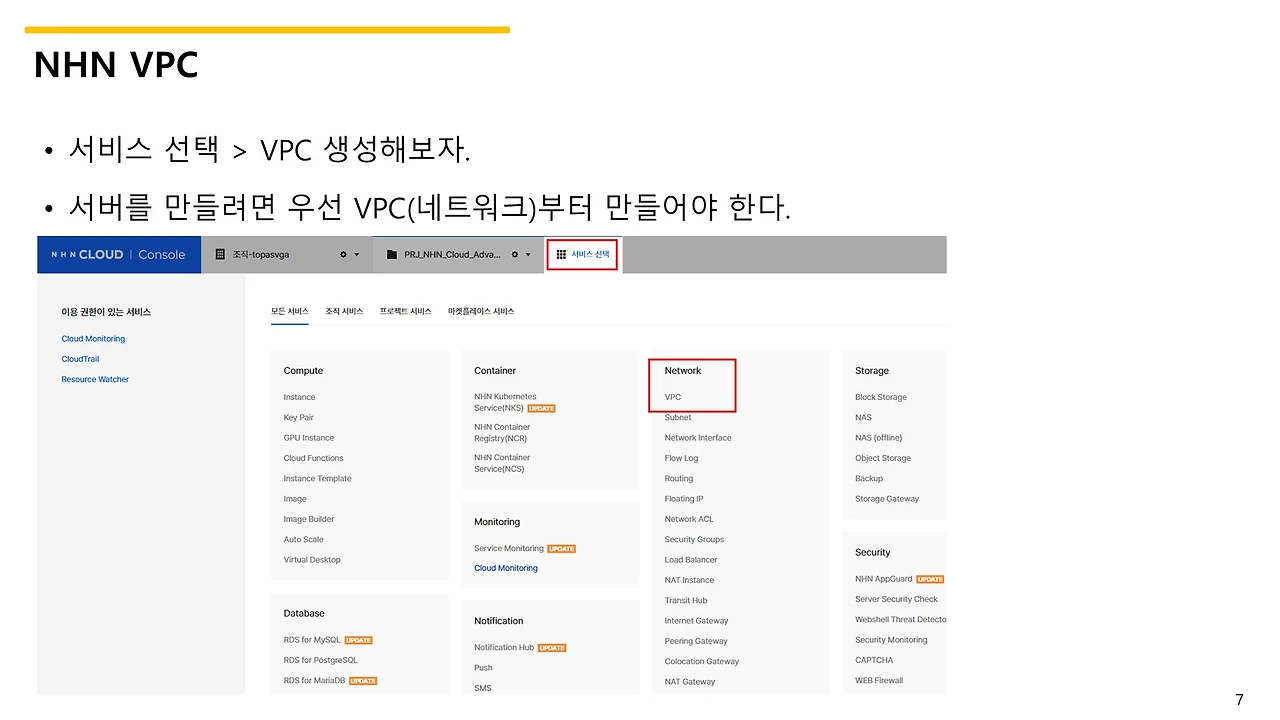Open NHN Kubernetes Service(NKS) under Container
1280x720 pixels.
[x=505, y=401]
